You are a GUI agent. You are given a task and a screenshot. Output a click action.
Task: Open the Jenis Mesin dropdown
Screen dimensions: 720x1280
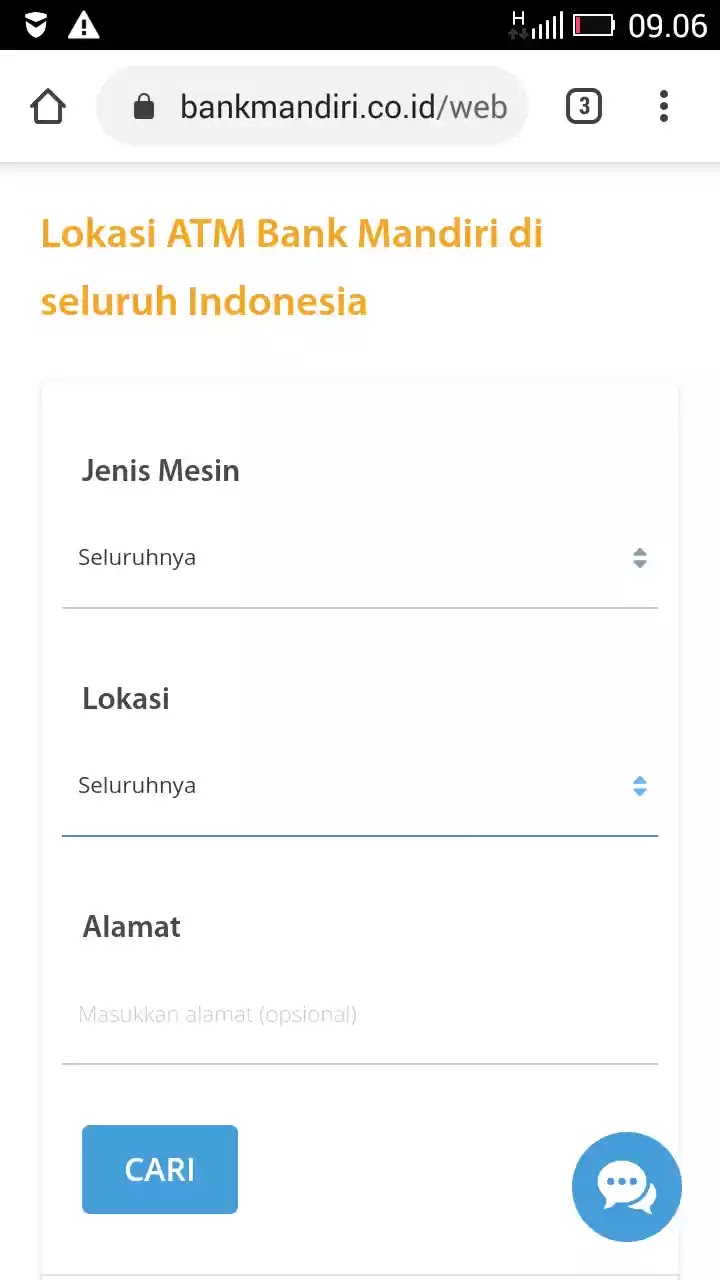pyautogui.click(x=360, y=557)
